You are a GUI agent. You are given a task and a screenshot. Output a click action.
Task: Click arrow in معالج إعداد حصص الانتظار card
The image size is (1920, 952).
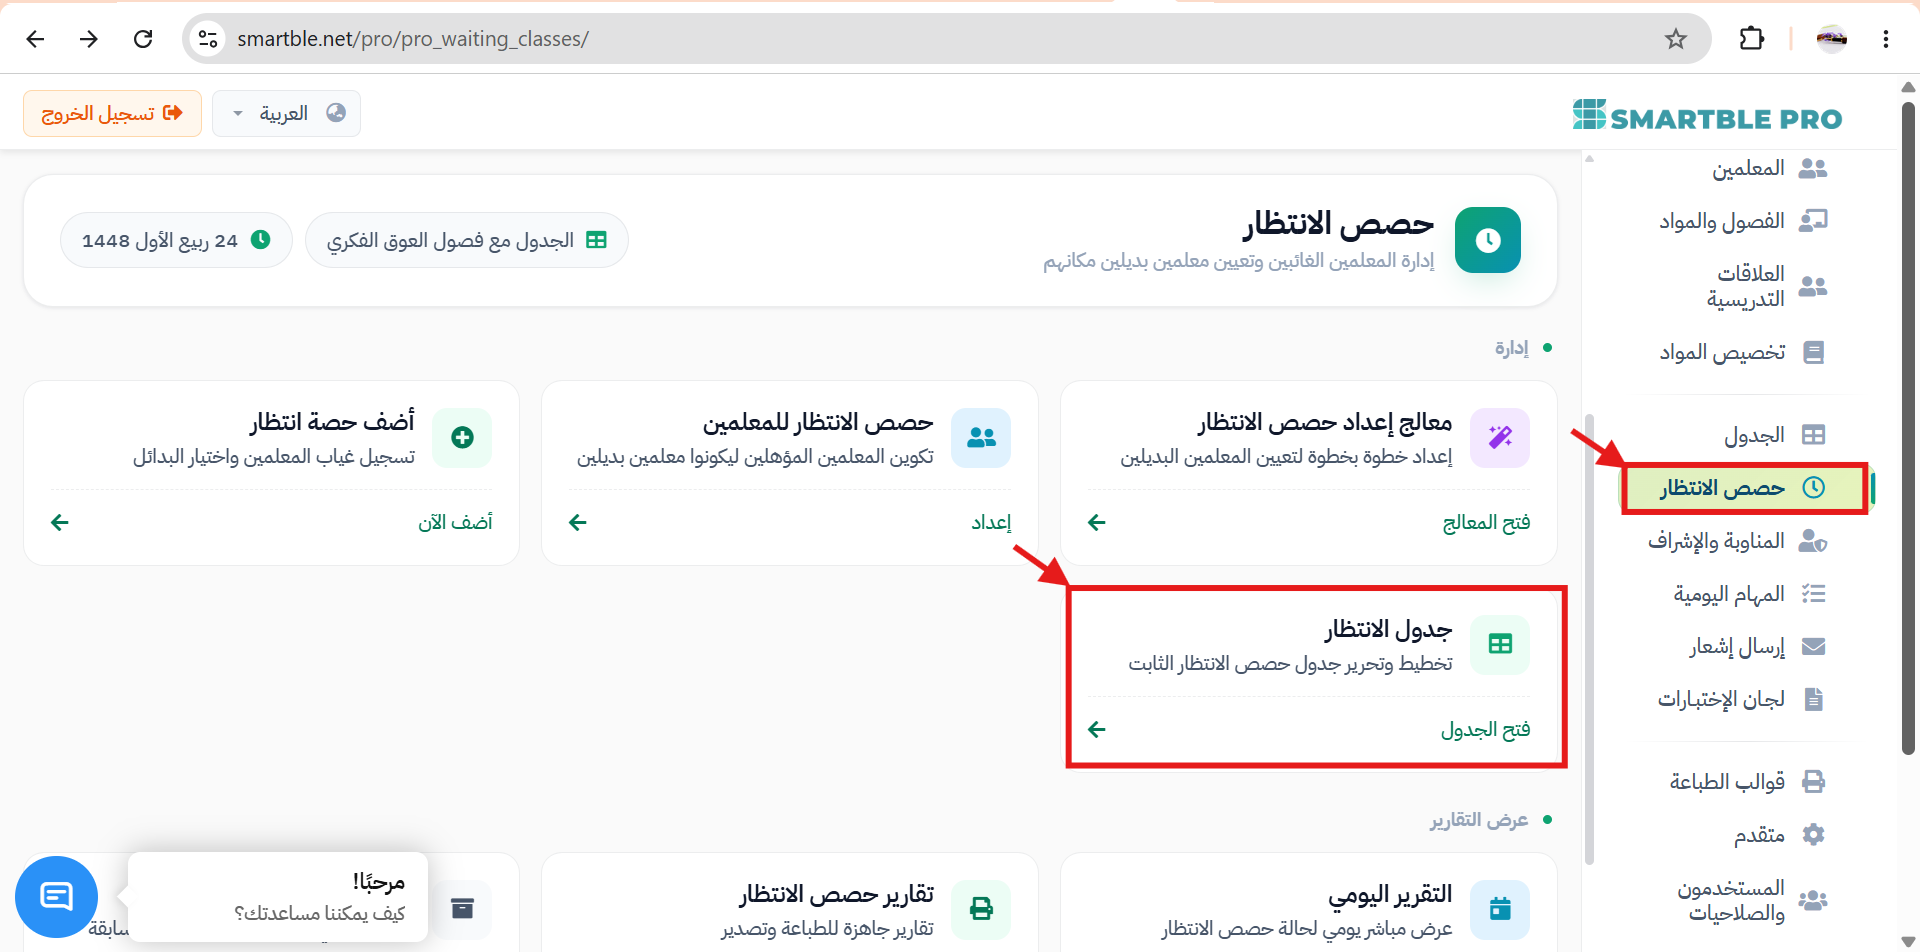[1097, 522]
